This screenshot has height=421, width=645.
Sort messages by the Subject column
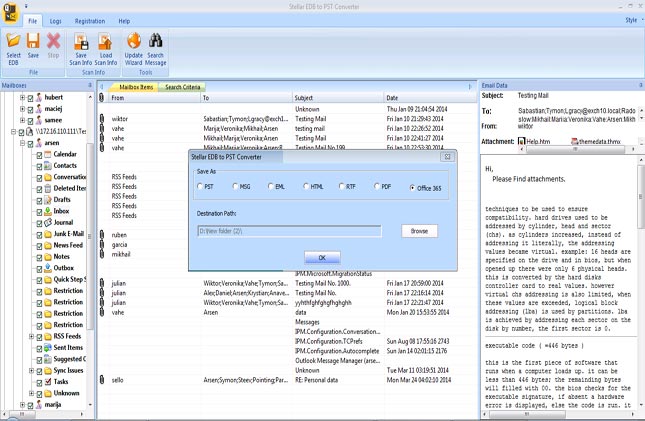click(x=338, y=98)
